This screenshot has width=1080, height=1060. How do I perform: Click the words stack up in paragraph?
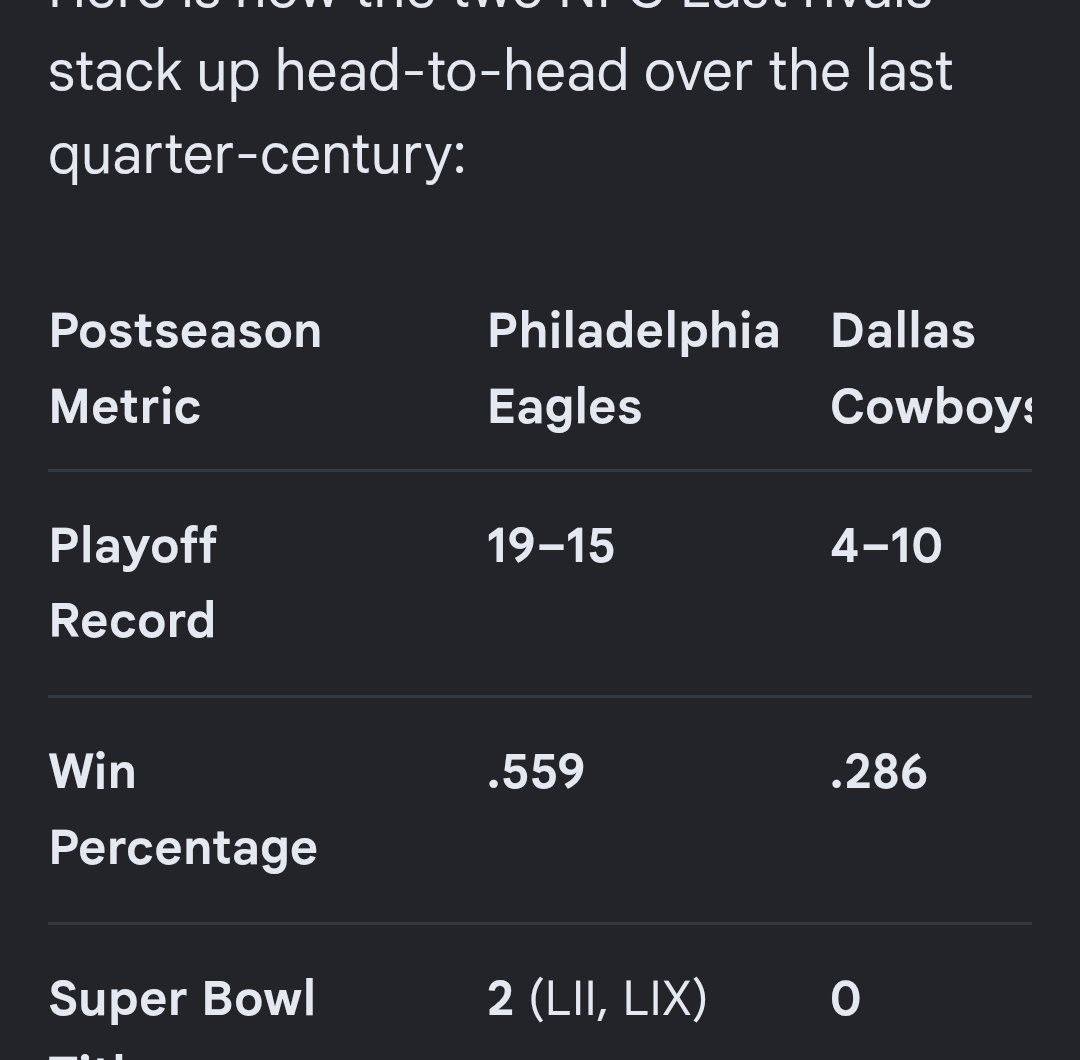coord(154,72)
